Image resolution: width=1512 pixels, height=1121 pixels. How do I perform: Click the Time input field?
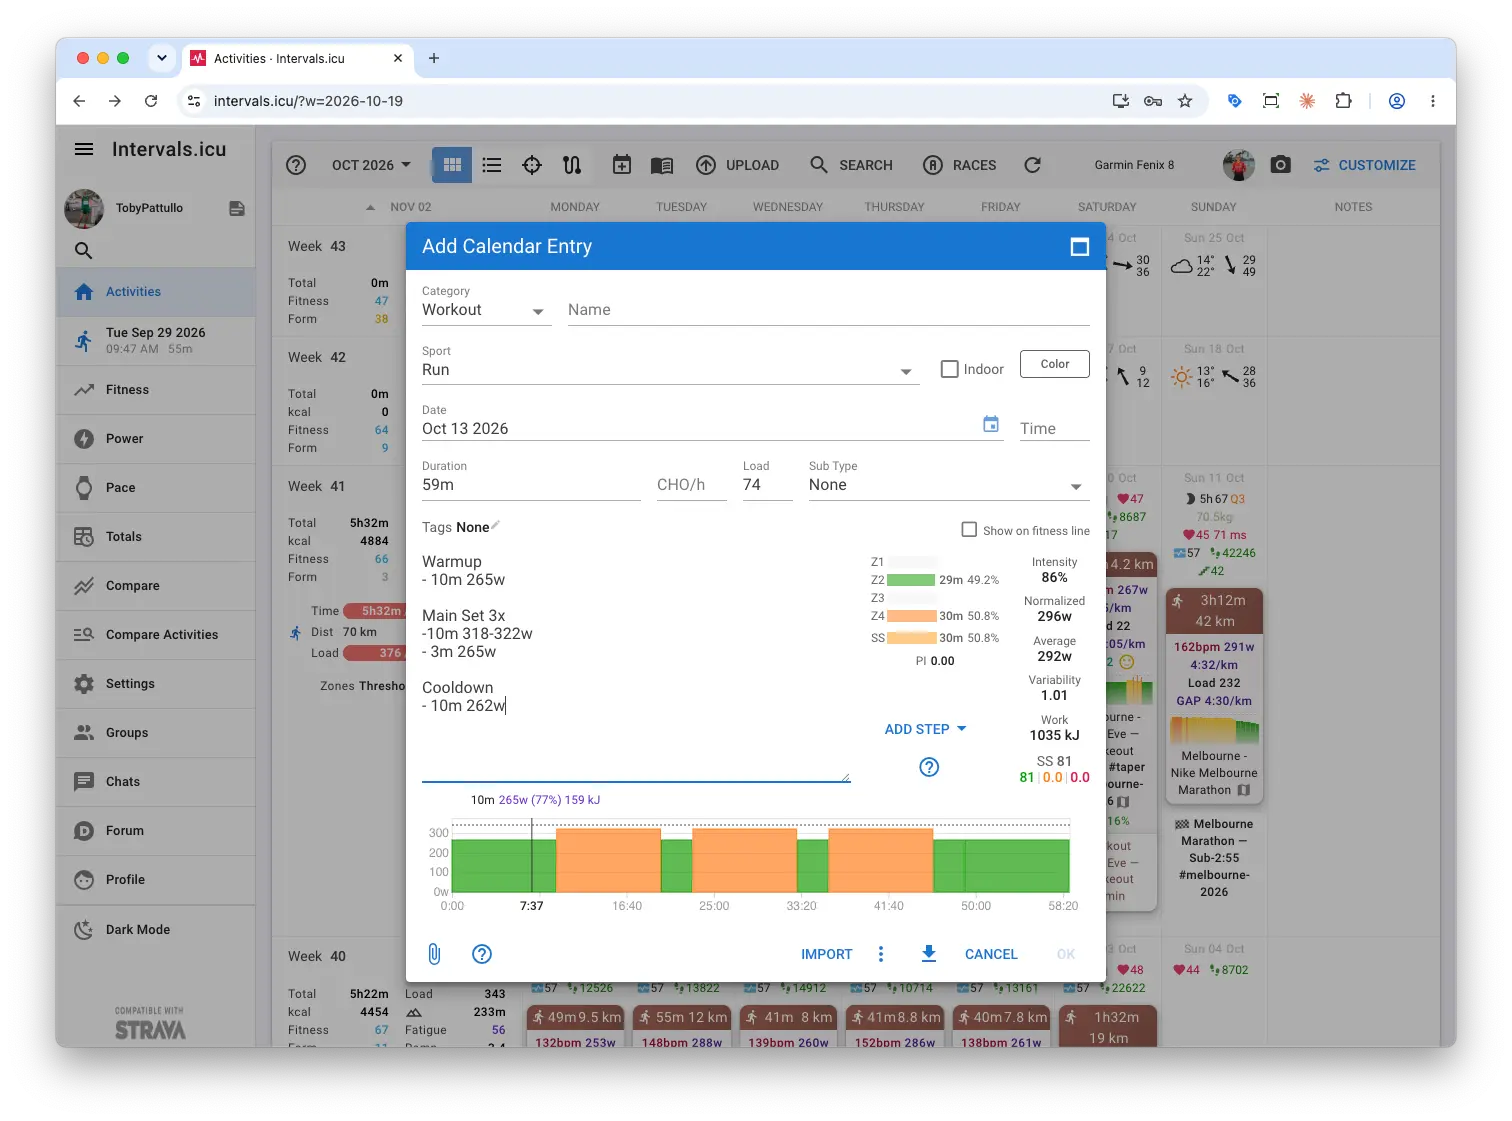pyautogui.click(x=1055, y=429)
